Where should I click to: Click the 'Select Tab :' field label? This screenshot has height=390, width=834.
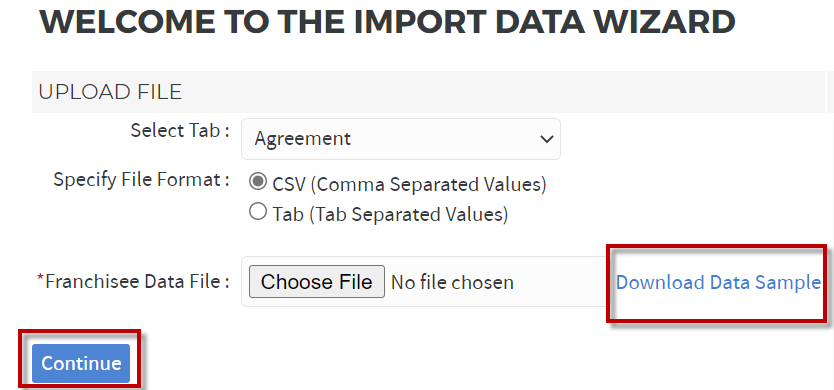[180, 130]
